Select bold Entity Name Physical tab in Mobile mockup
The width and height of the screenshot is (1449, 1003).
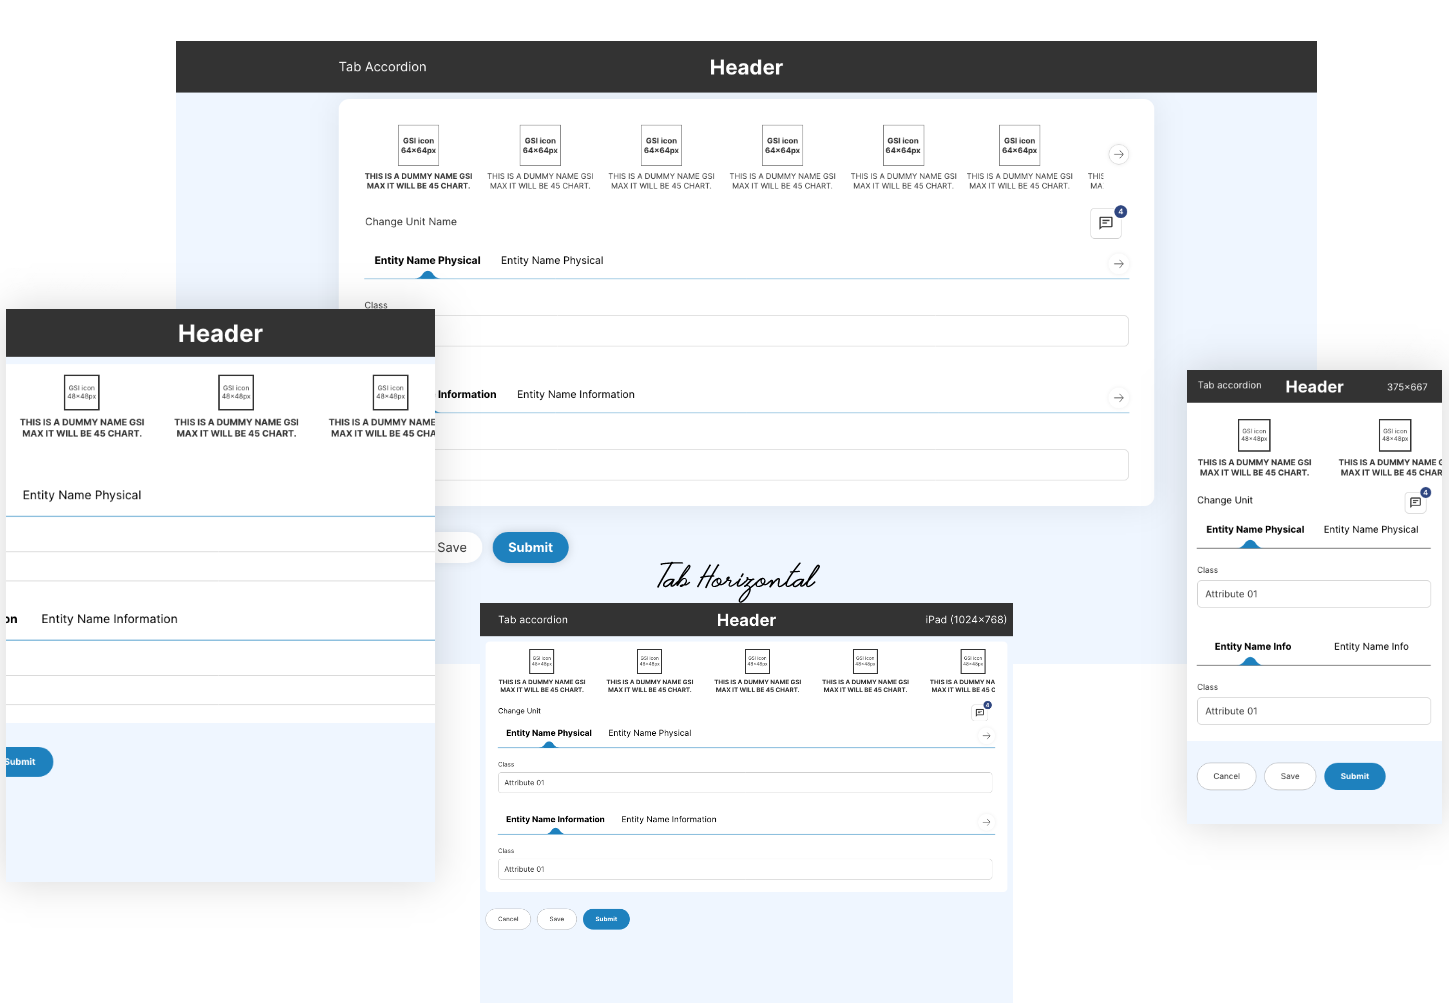[1254, 530]
